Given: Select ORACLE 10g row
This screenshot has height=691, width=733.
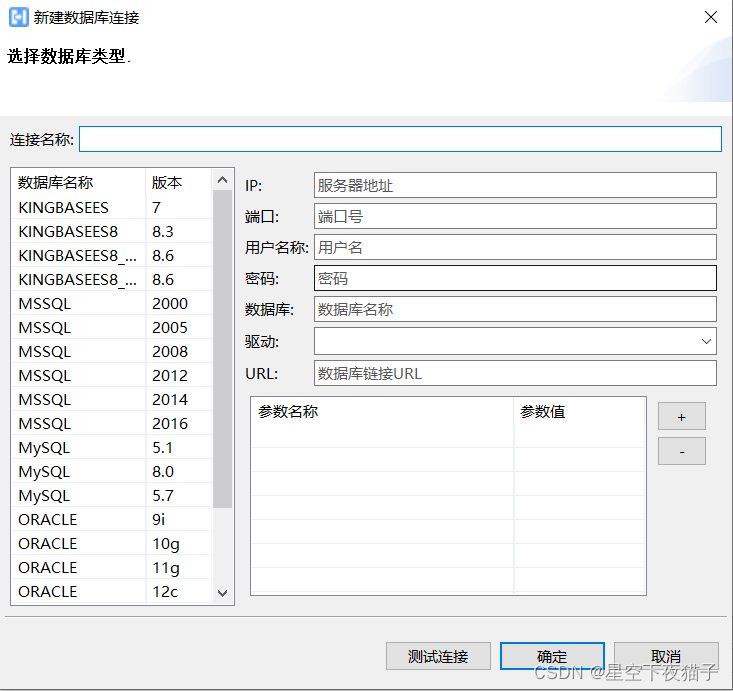Looking at the screenshot, I should (x=112, y=543).
